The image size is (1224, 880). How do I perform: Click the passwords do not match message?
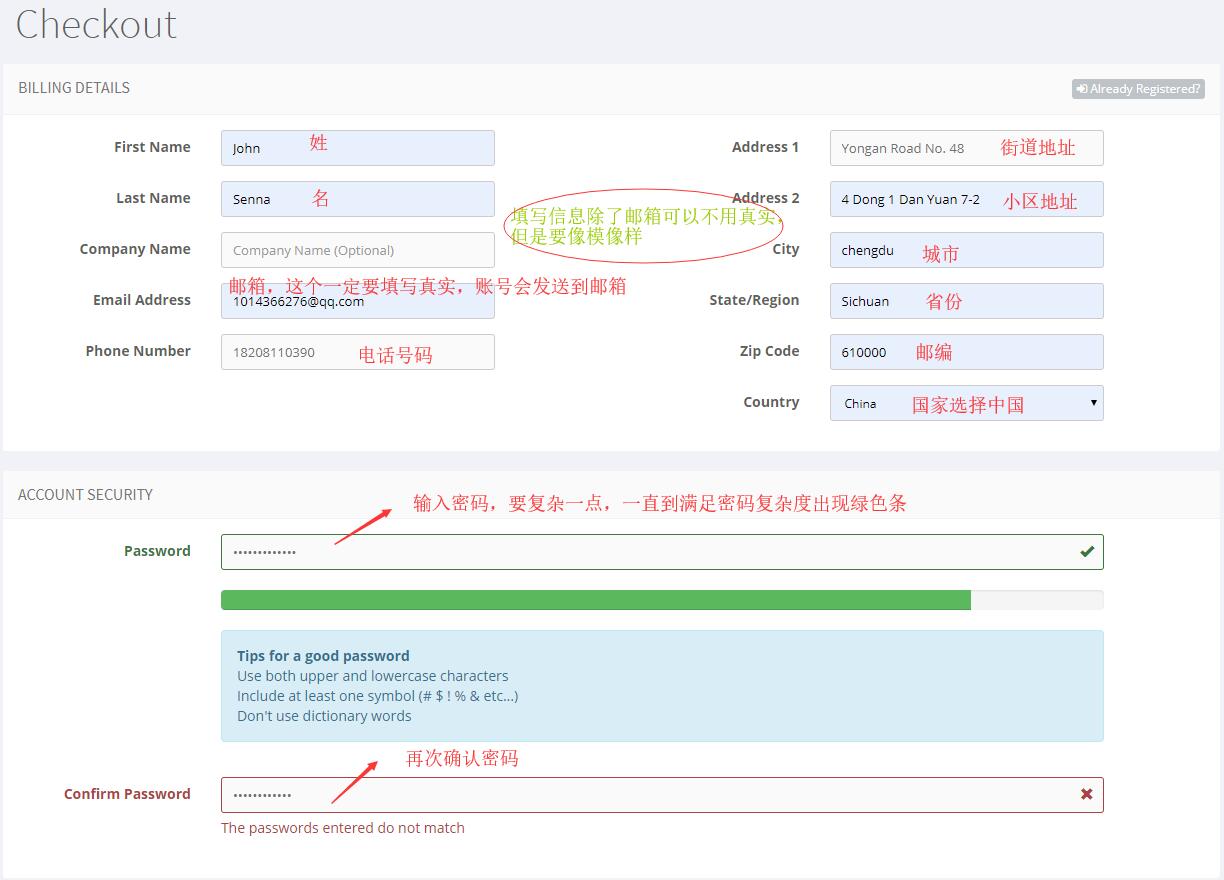343,828
